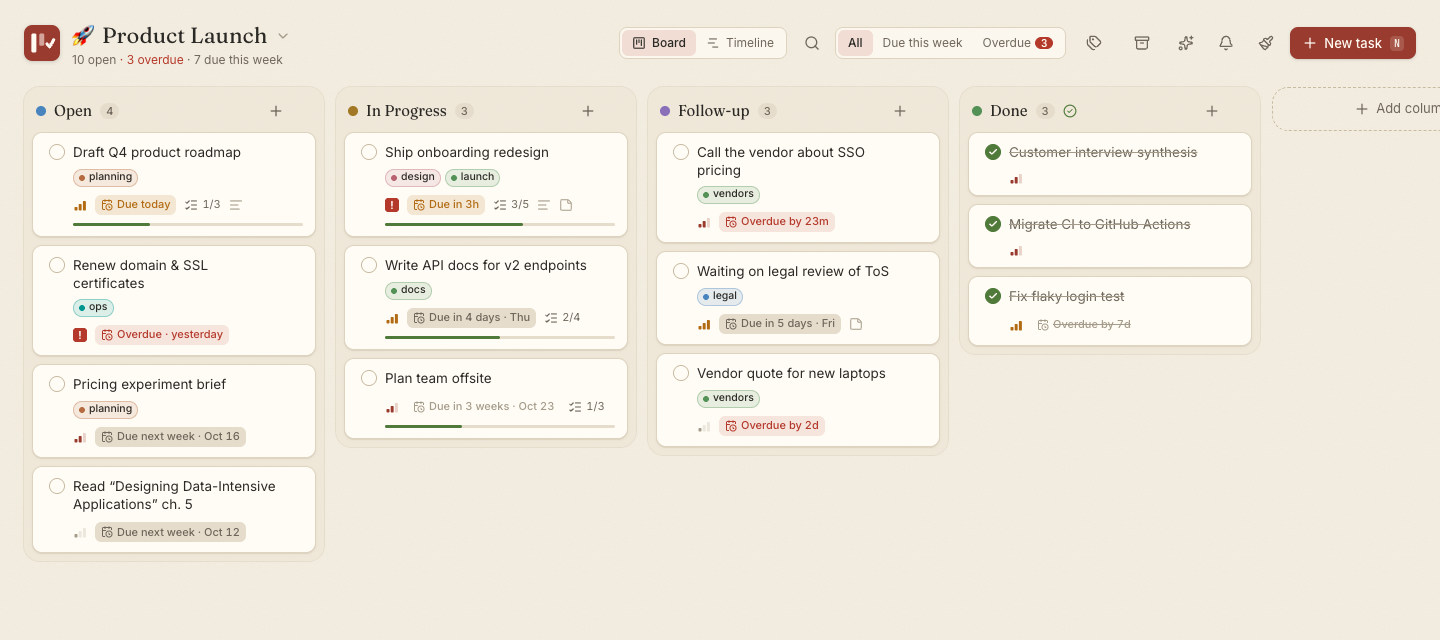The height and width of the screenshot is (640, 1440).
Task: Check off Read Designing Data-Intensive Applications
Action: (x=57, y=486)
